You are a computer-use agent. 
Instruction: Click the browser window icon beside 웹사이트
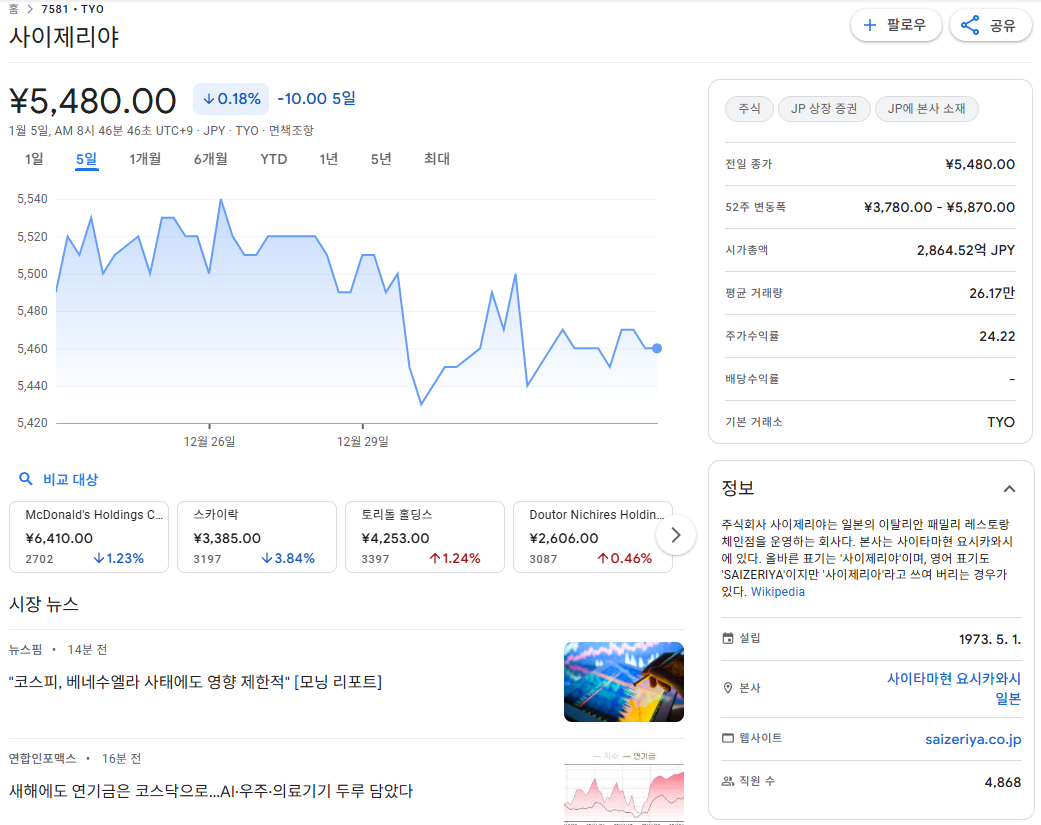[728, 738]
